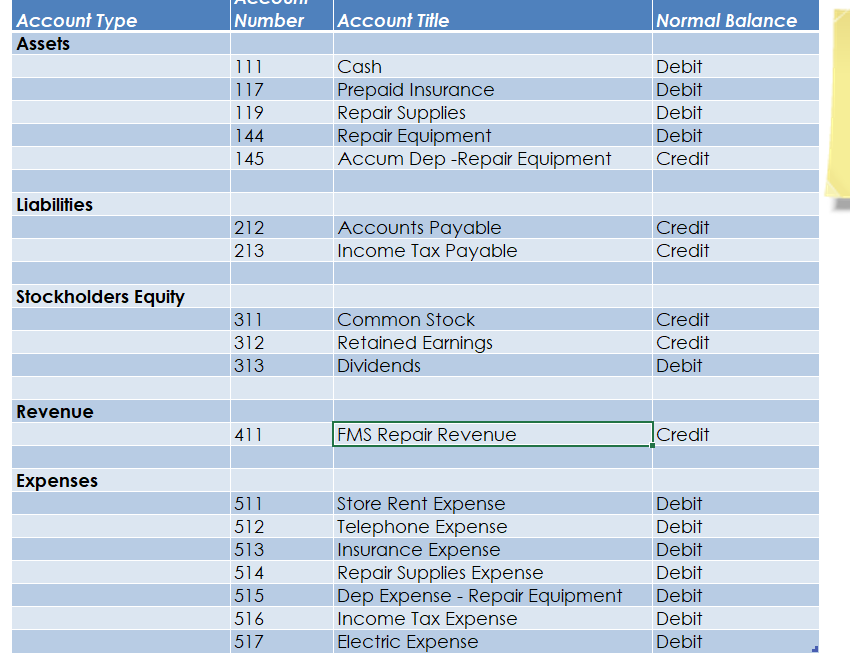The height and width of the screenshot is (671, 850).
Task: Select the Common Stock account title
Action: [405, 319]
